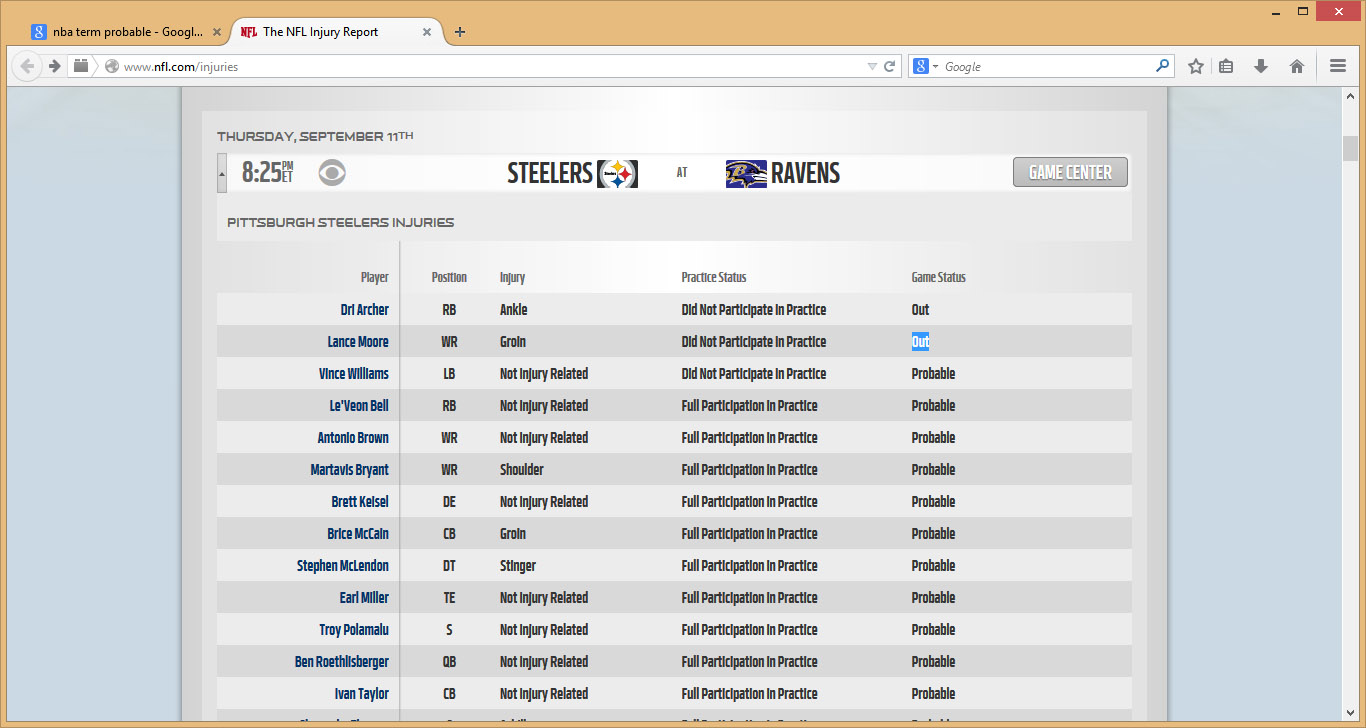Click the 8:25 PM ET game time
Viewport: 1366px width, 728px height.
pyautogui.click(x=268, y=173)
